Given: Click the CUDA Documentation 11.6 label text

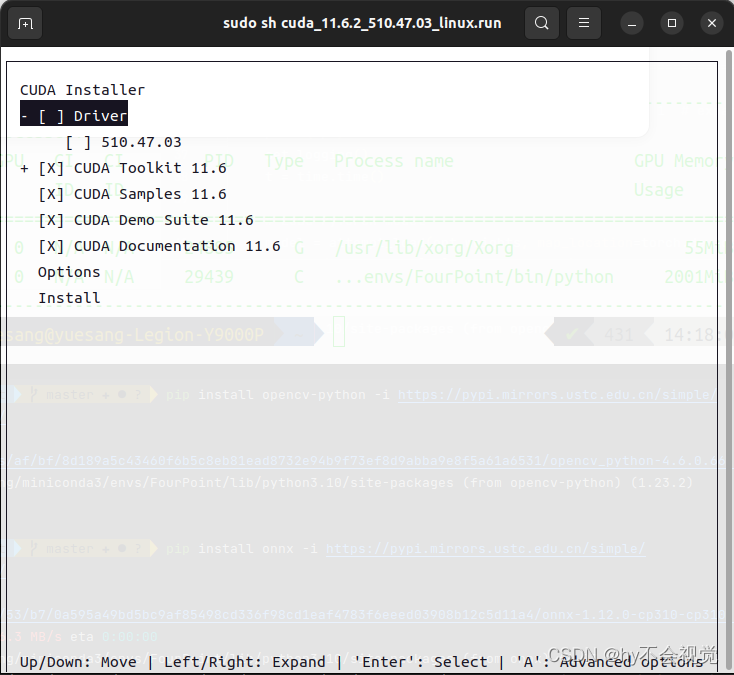Looking at the screenshot, I should coord(177,246).
